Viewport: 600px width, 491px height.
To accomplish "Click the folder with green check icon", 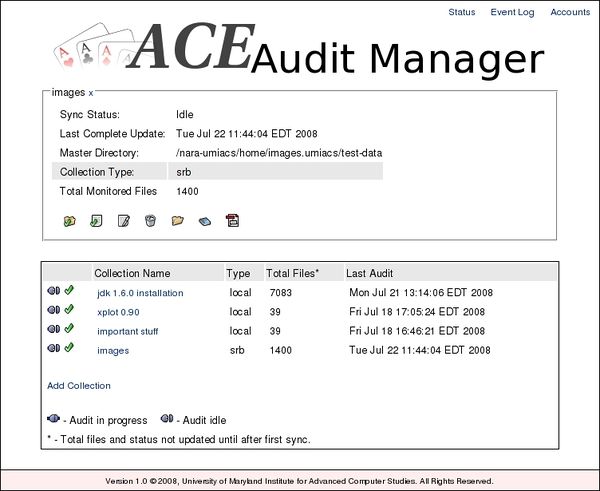I will point(69,221).
